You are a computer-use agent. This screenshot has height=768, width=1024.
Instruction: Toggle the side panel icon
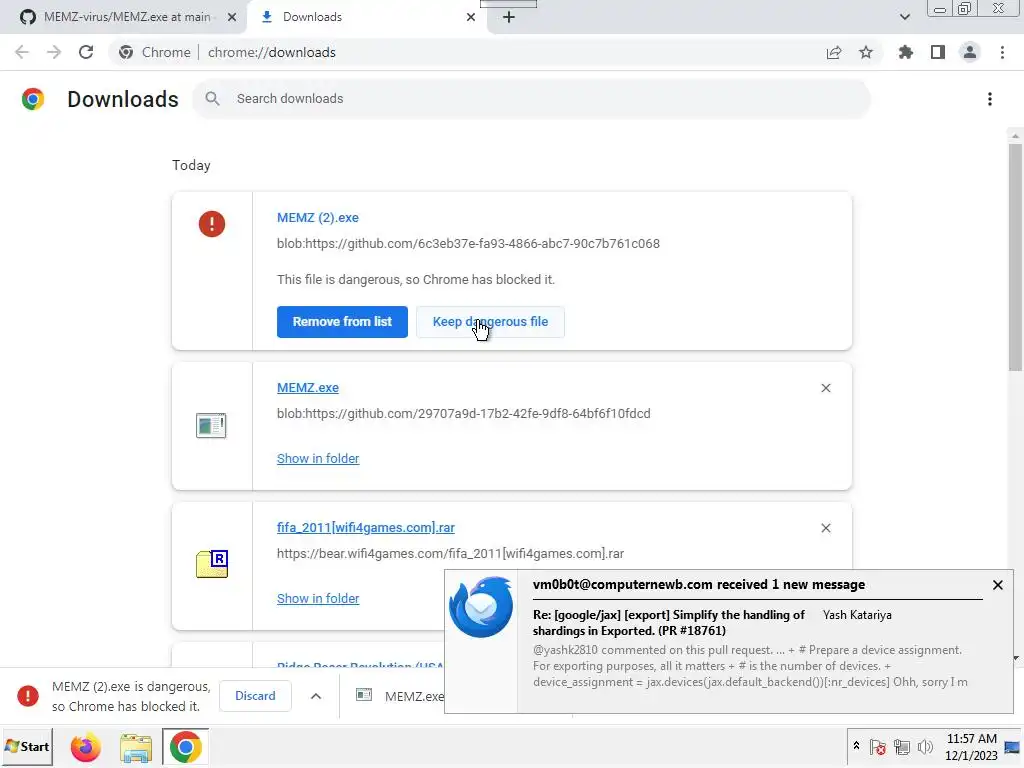938,52
